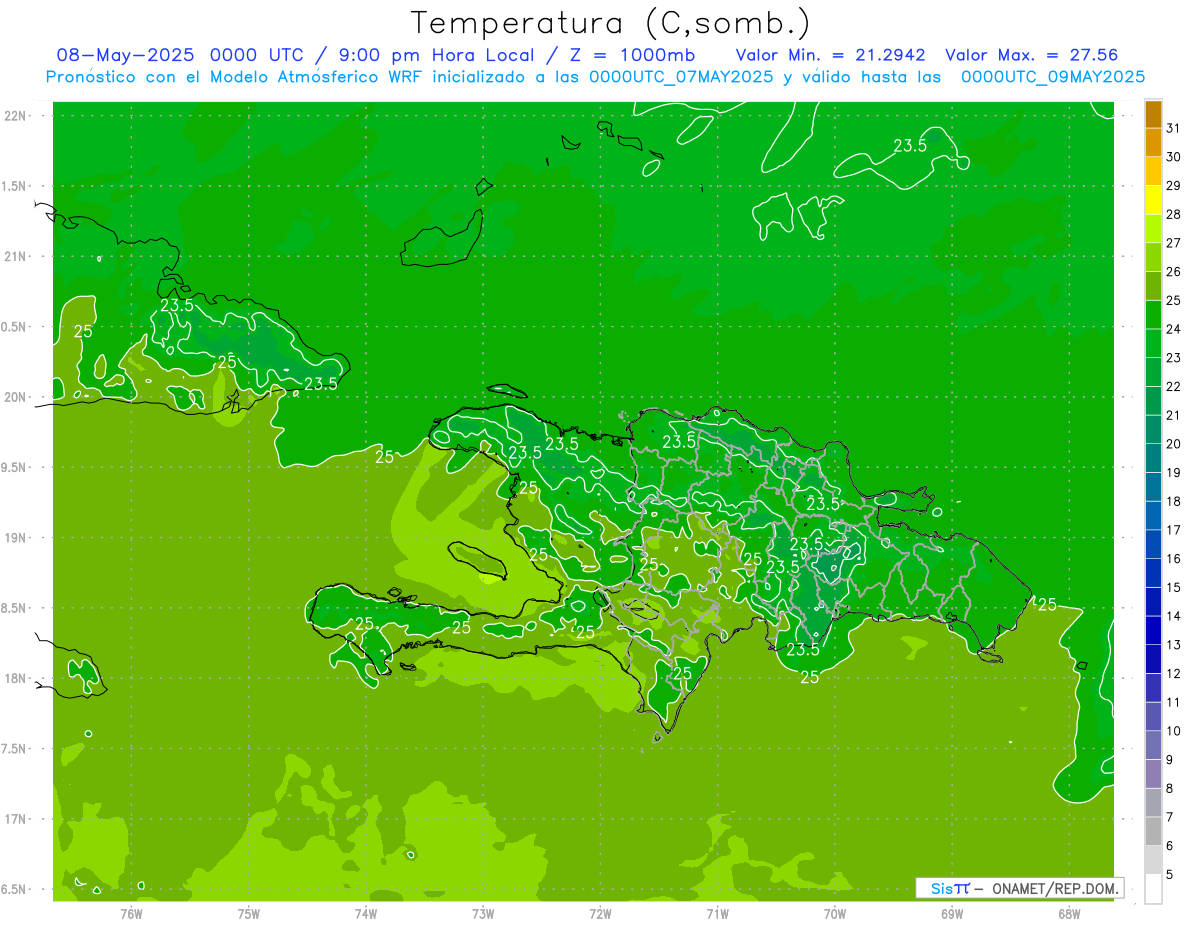Click the colorbar label '20'
This screenshot has height=927, width=1200.
(x=1173, y=444)
